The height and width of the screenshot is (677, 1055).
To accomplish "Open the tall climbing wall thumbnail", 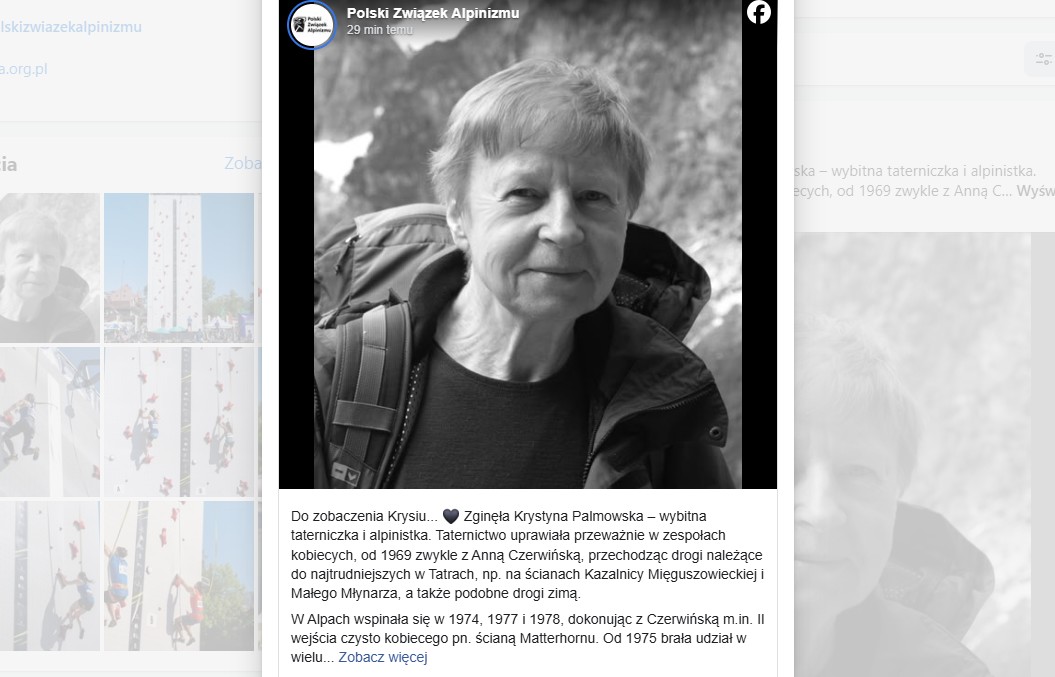I will (x=179, y=268).
